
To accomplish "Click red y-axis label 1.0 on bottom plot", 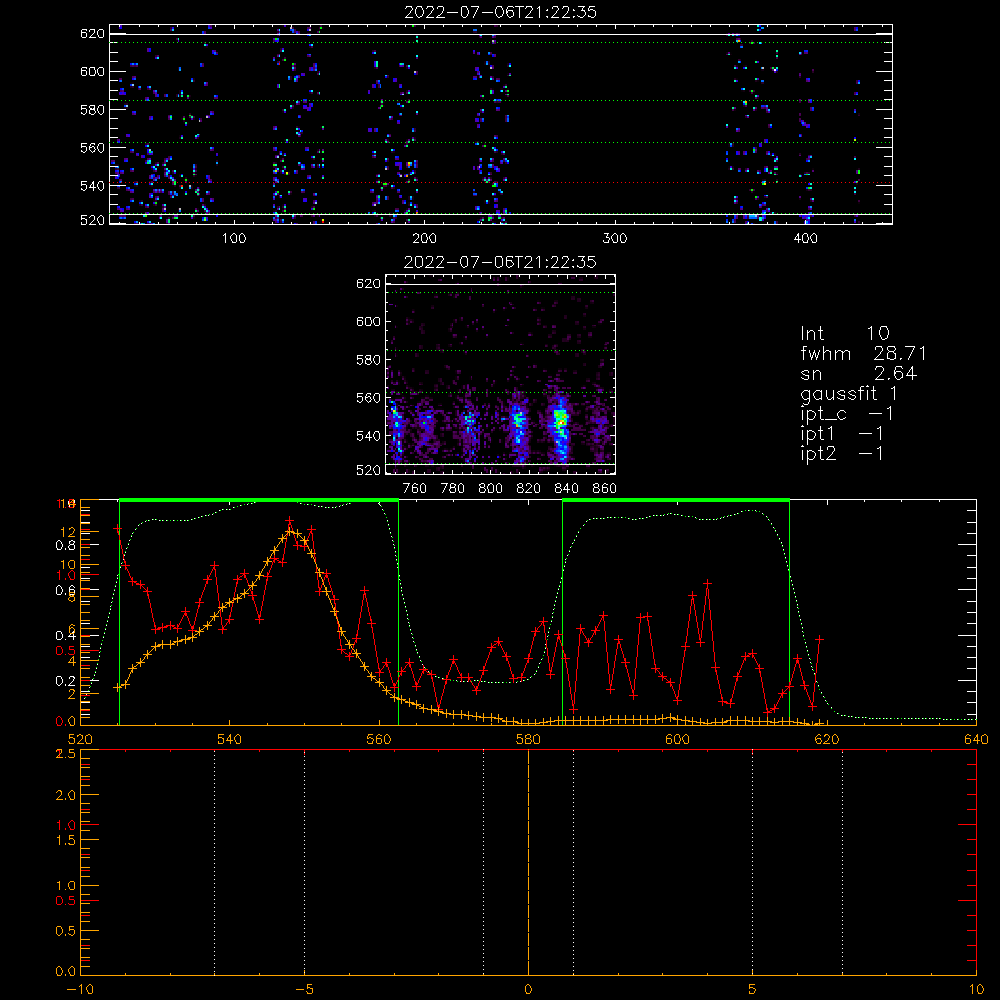I will [x=66, y=825].
